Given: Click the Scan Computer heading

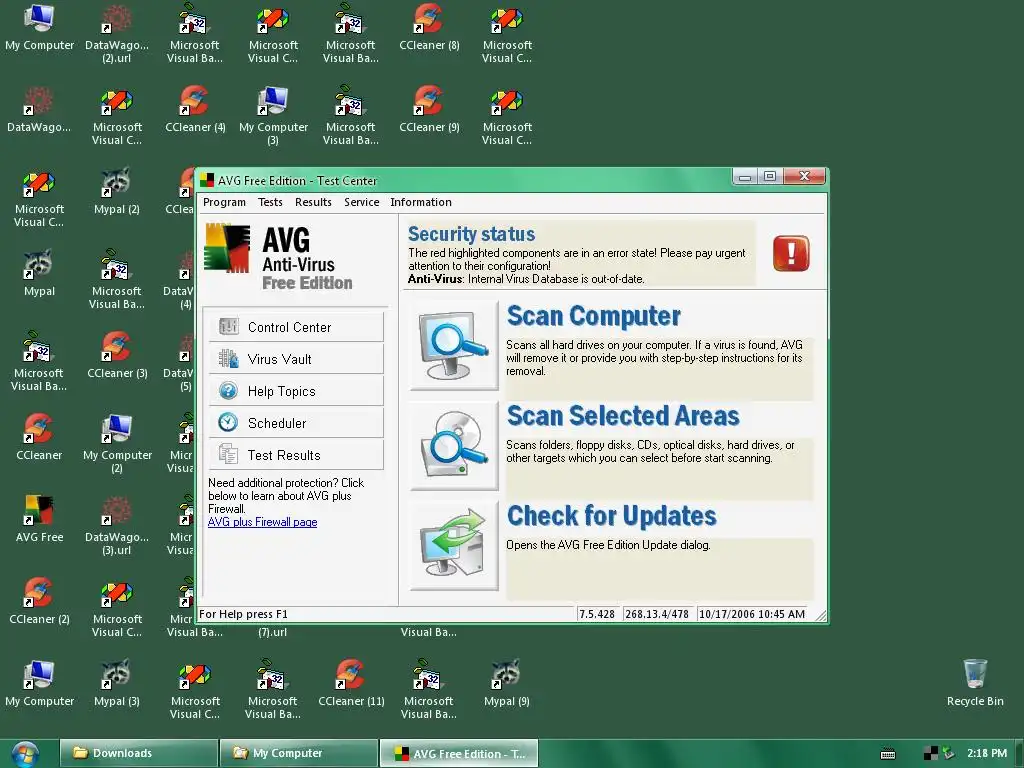Looking at the screenshot, I should pos(594,316).
